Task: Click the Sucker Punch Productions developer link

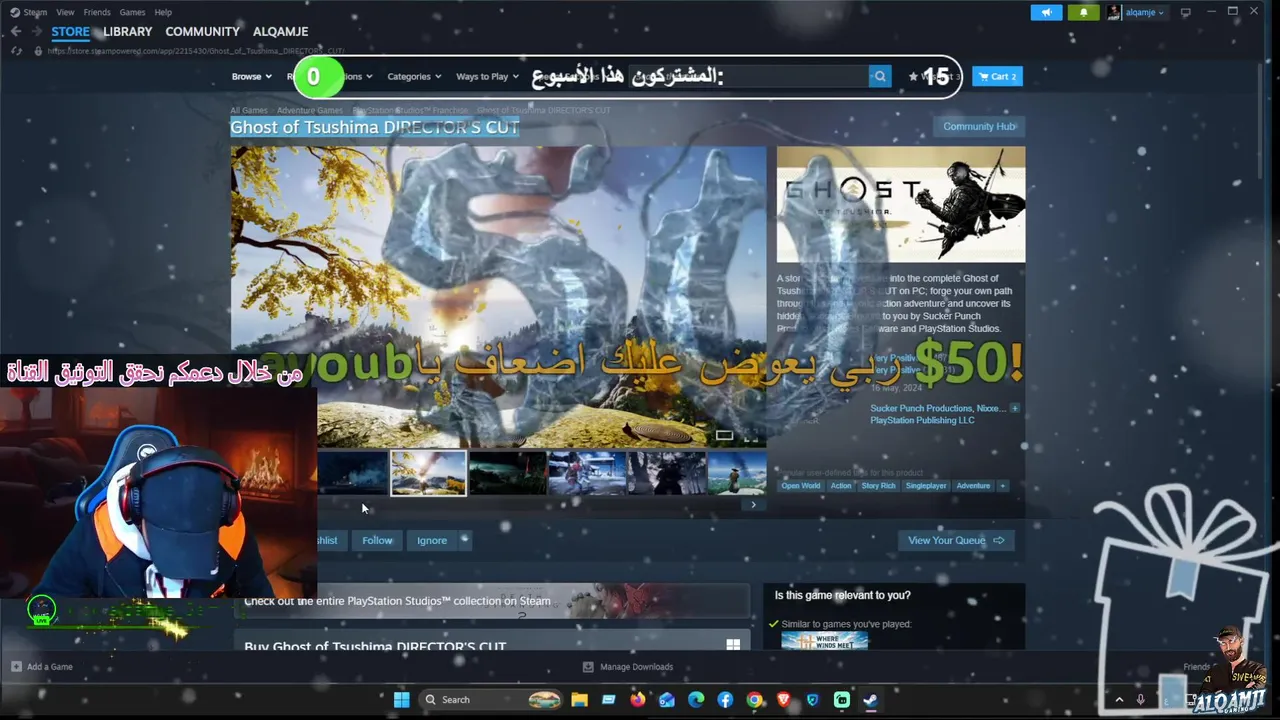Action: (x=921, y=408)
